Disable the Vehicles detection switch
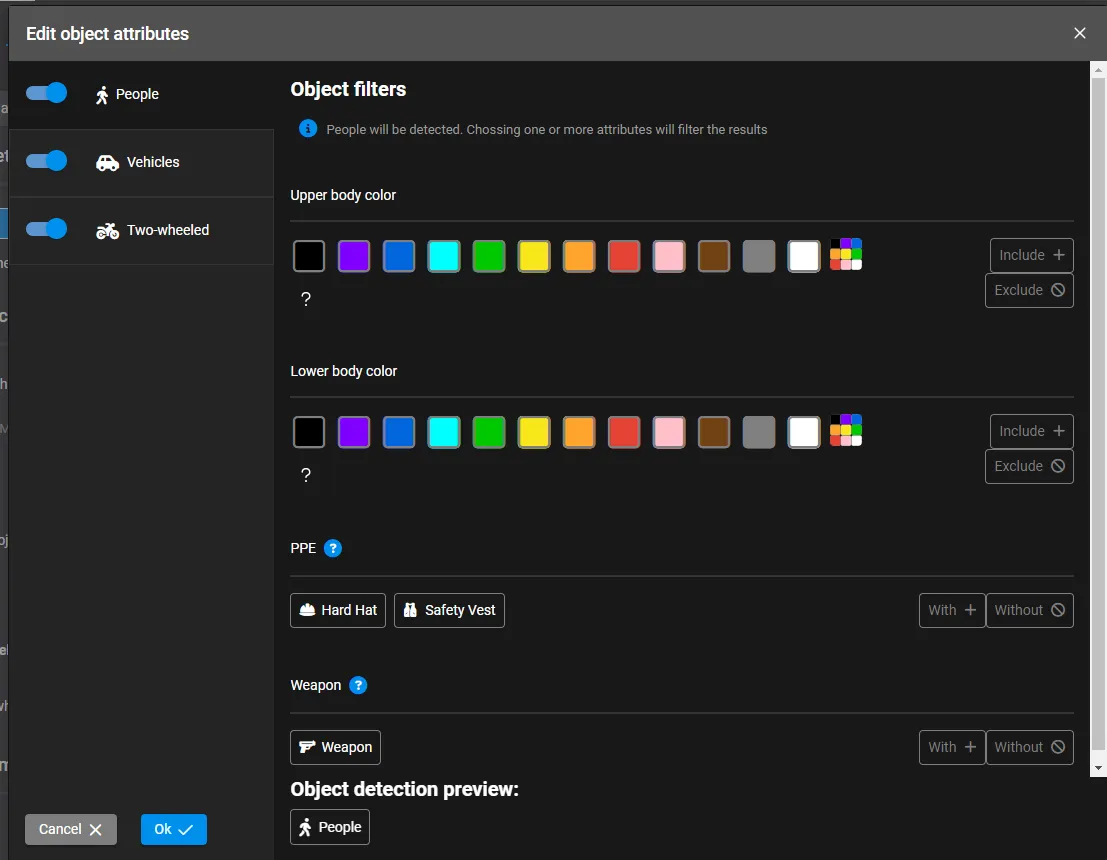1107x860 pixels. [47, 161]
